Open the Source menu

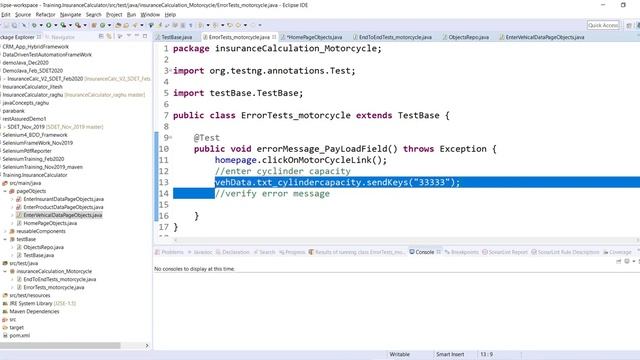[23, 15]
